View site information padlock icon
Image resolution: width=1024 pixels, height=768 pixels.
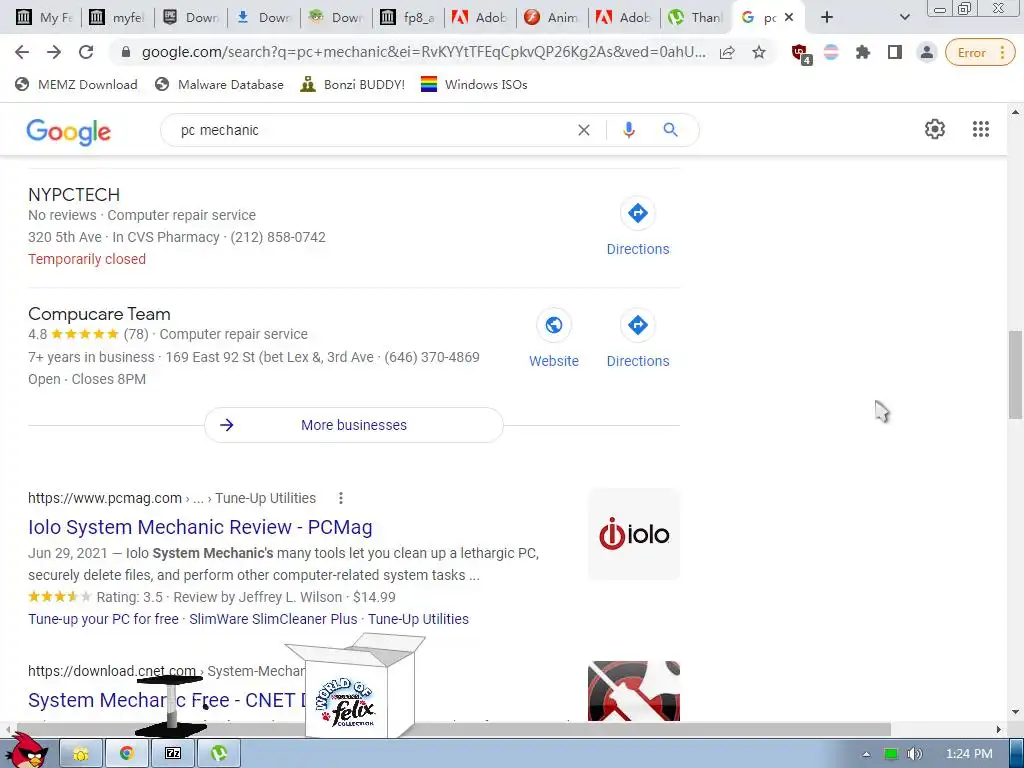pyautogui.click(x=126, y=52)
